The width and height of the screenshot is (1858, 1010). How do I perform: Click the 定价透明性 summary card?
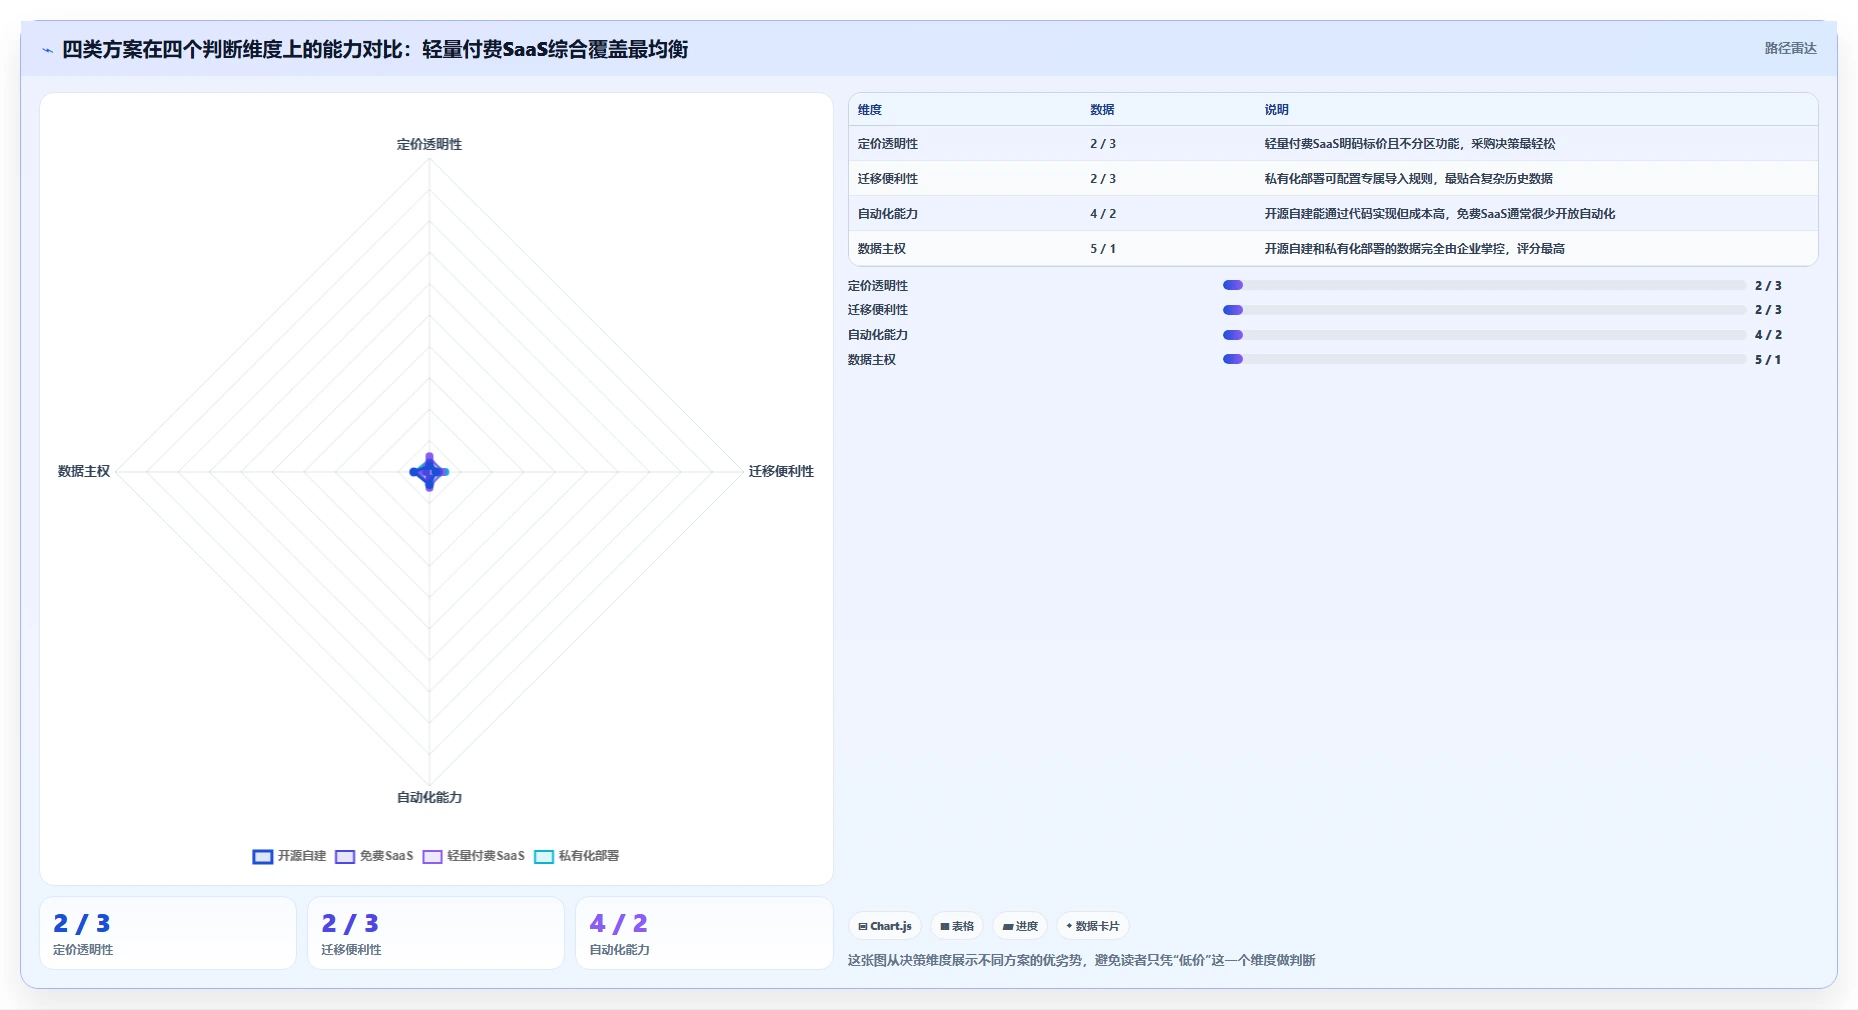pos(168,933)
